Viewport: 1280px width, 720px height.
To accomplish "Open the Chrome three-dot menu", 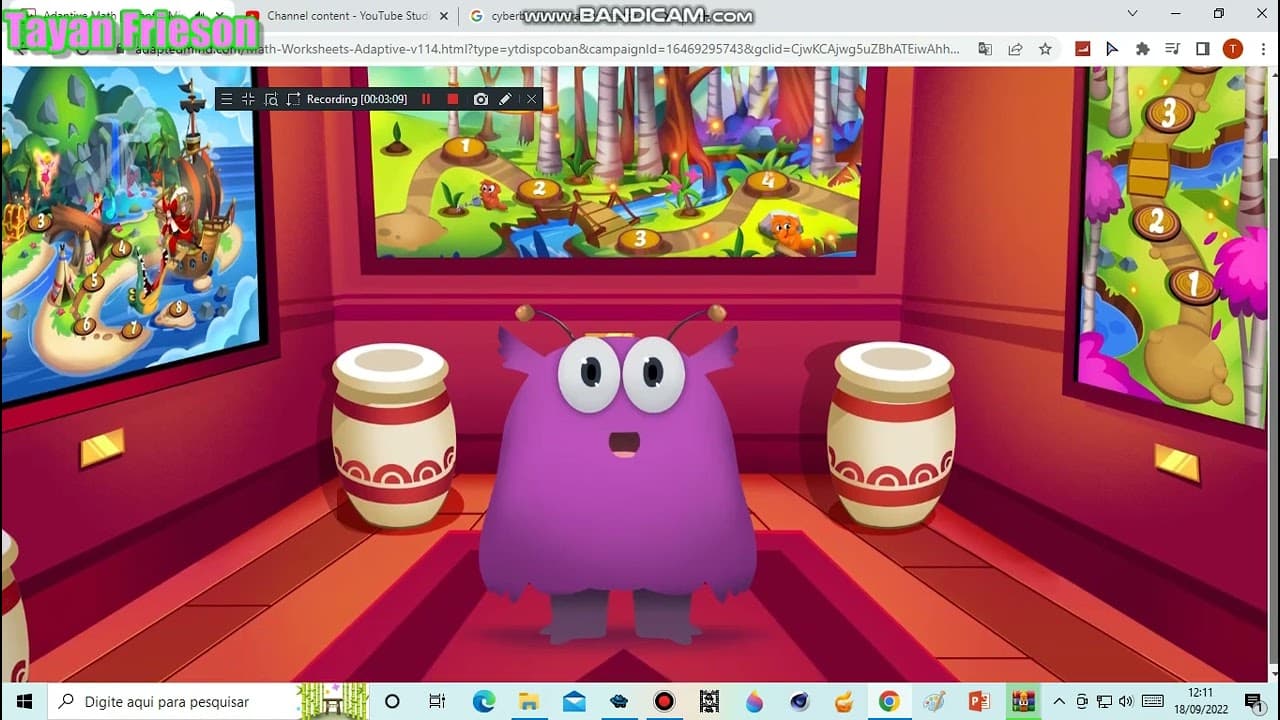I will click(x=1262, y=49).
